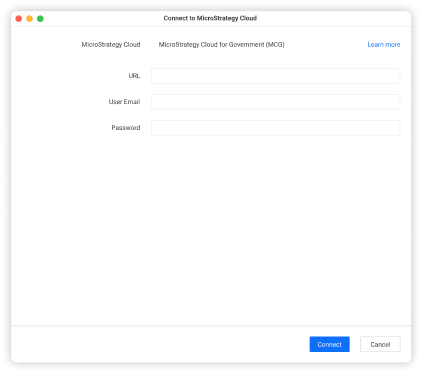Cancel the cloud connection dialog
The image size is (423, 374).
[380, 344]
